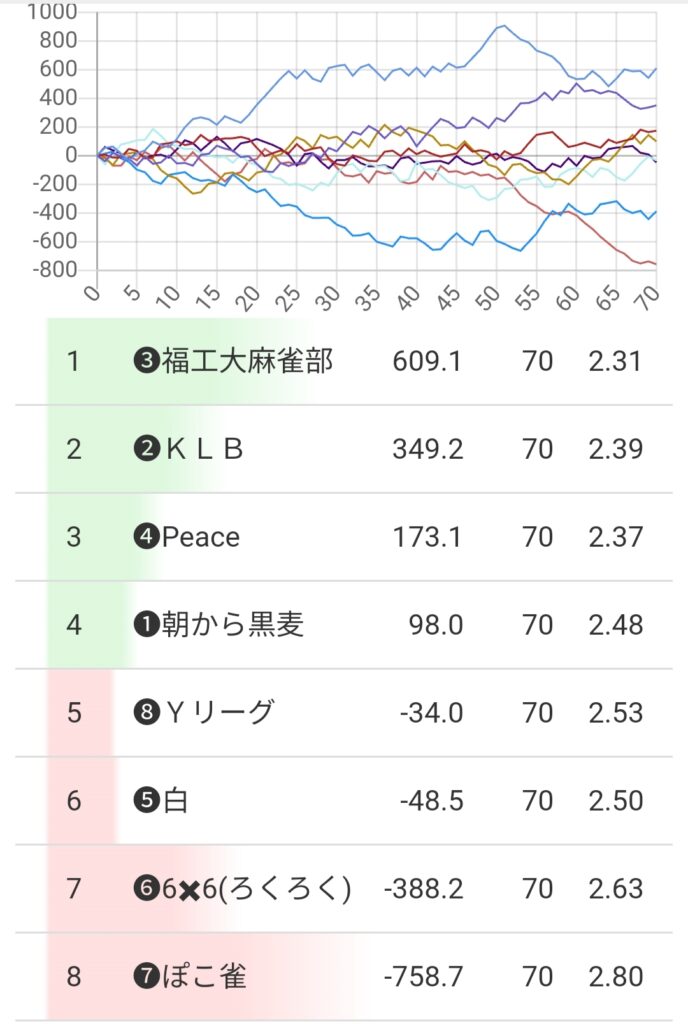The height and width of the screenshot is (1024, 688).
Task: Click the 349.2 score for KLB
Action: (x=428, y=449)
